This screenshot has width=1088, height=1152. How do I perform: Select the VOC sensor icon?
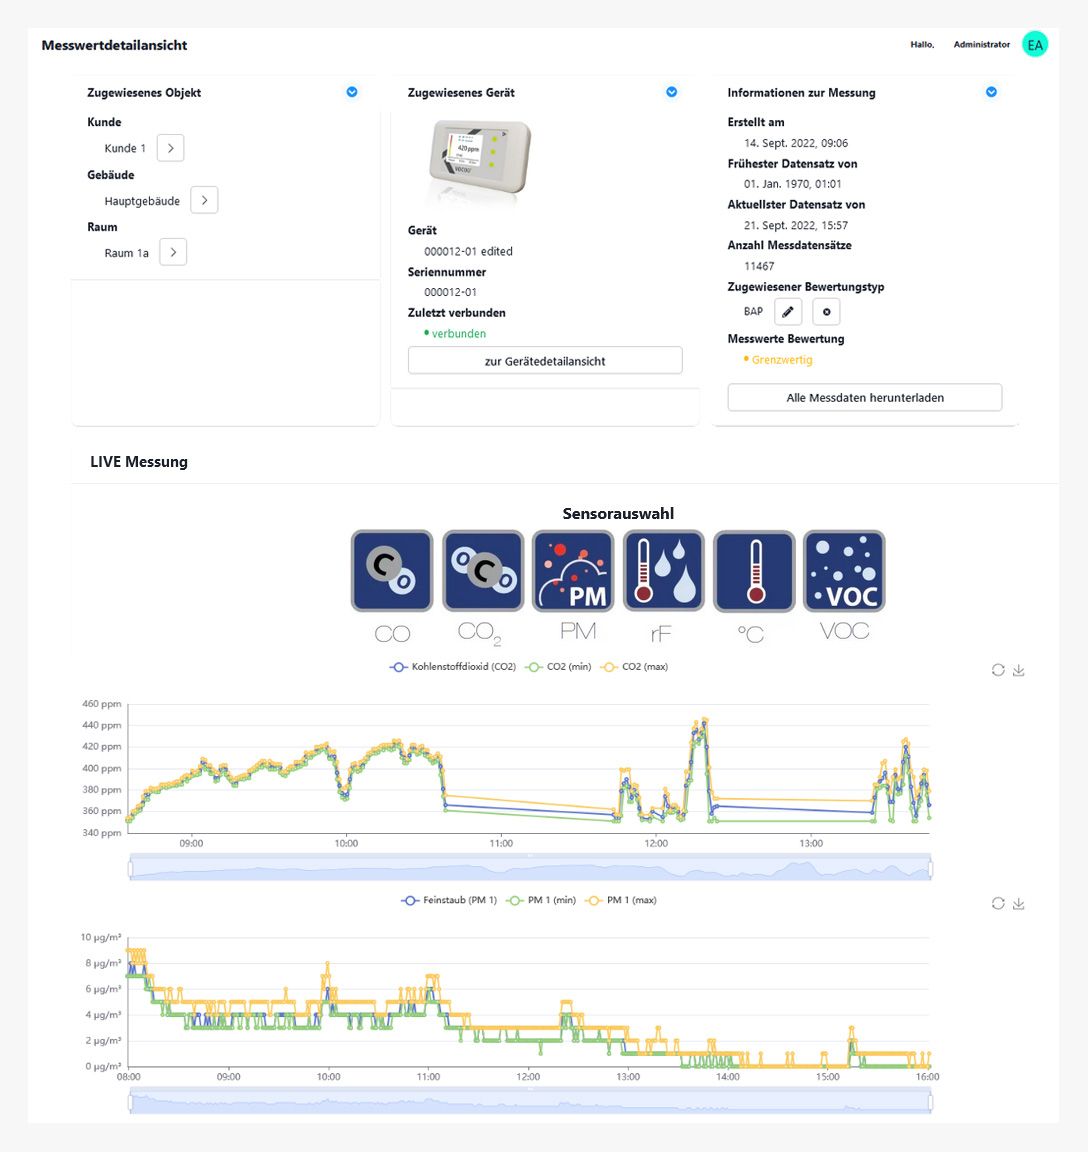[x=844, y=571]
